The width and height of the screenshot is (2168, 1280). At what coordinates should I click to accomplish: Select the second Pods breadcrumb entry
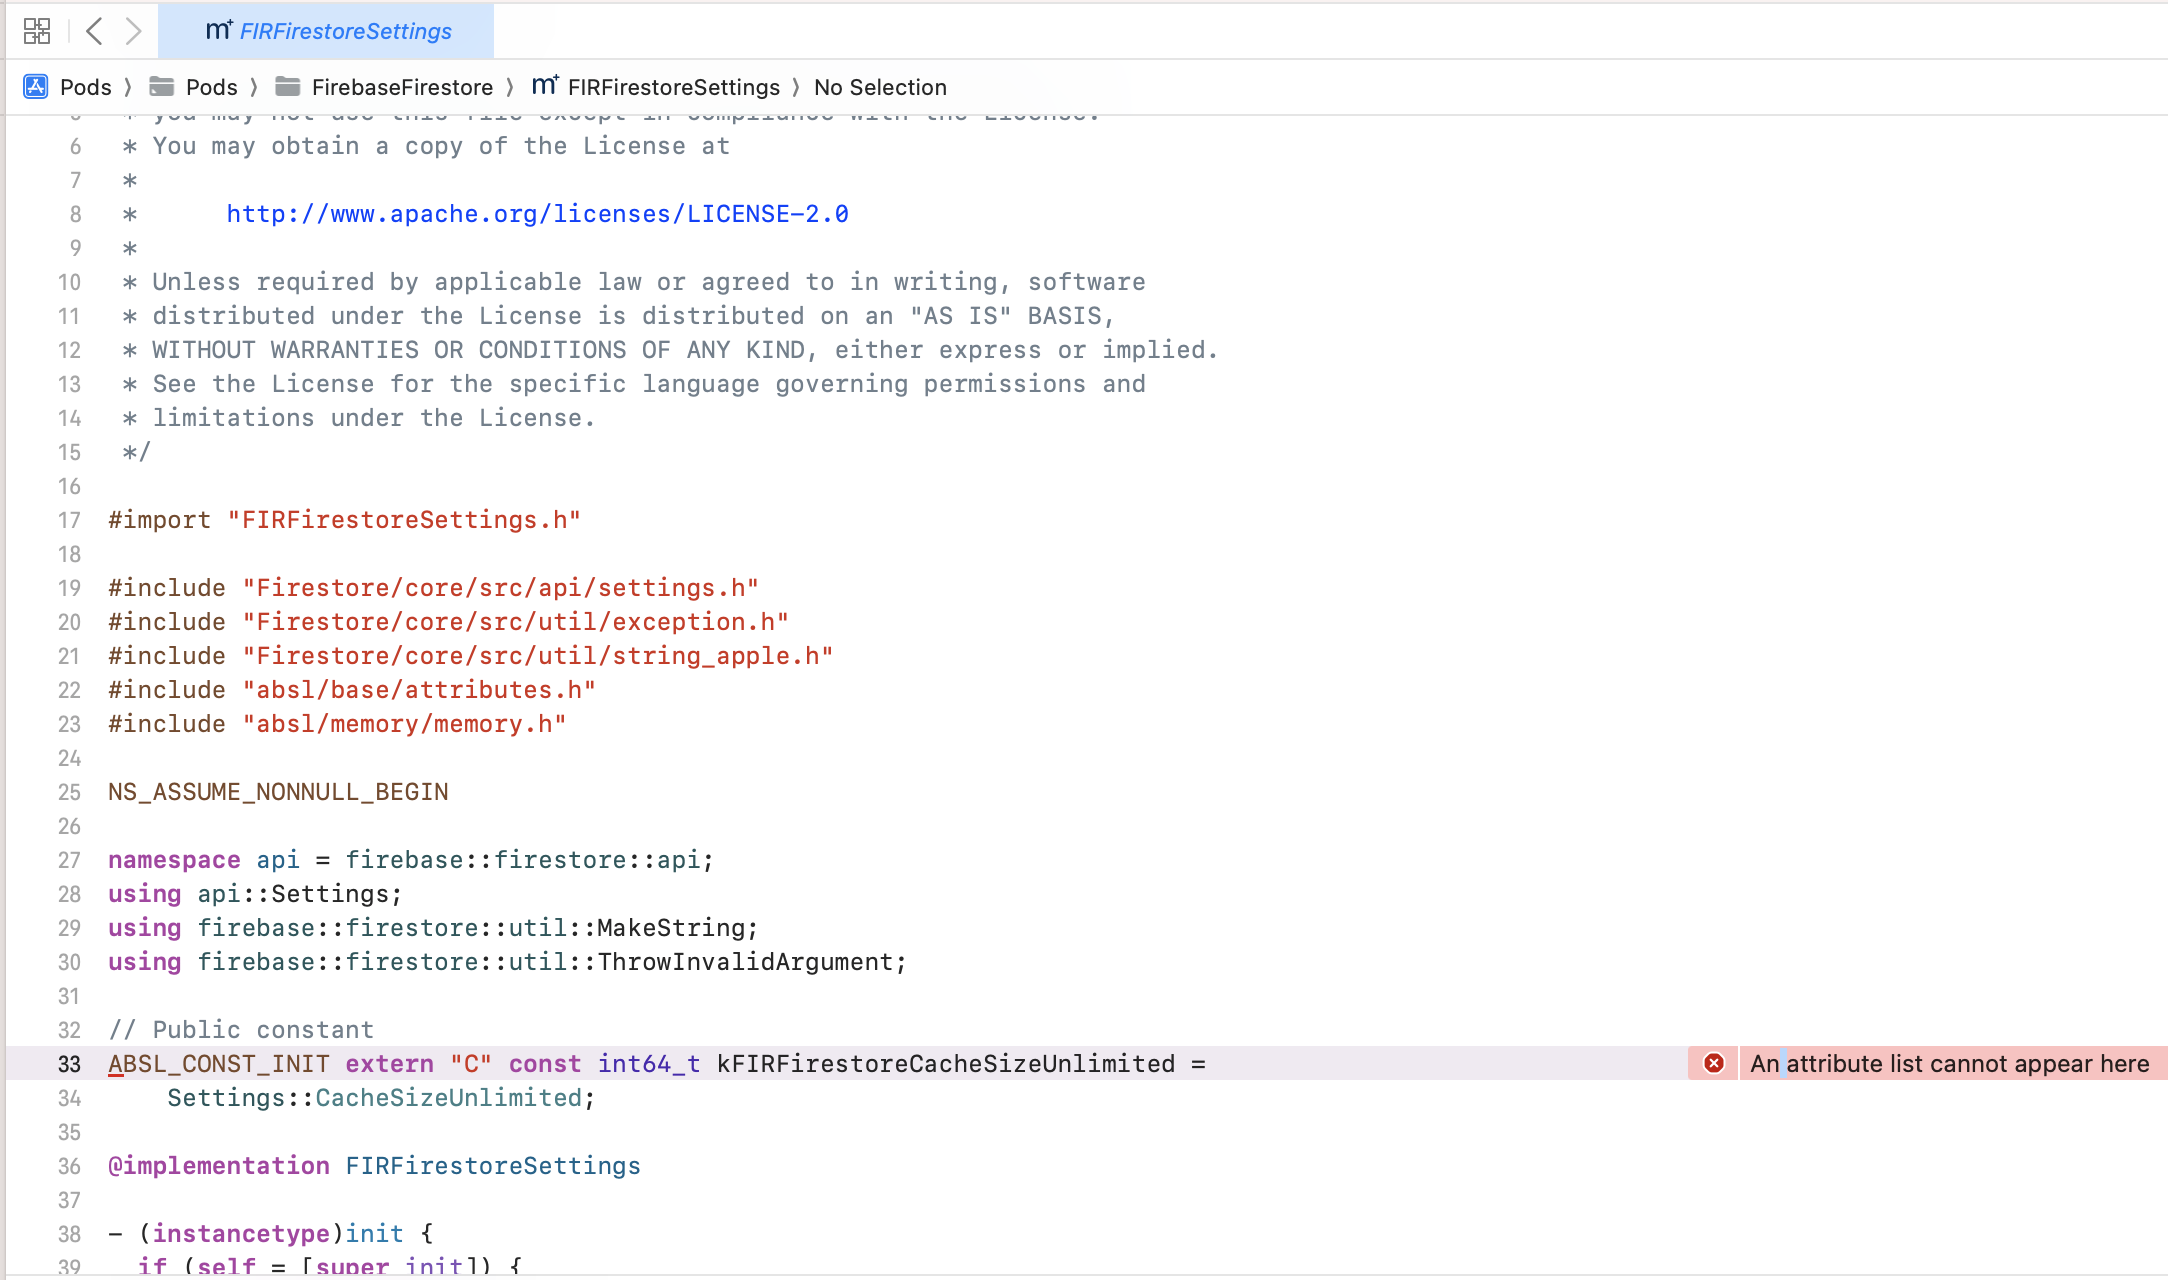coord(211,87)
